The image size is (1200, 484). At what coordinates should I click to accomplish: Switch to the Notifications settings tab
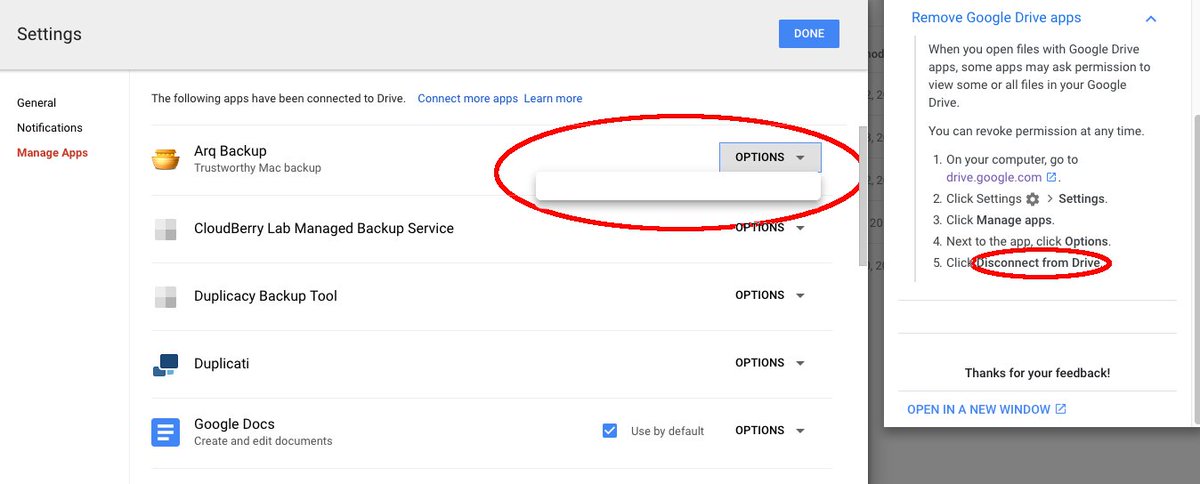pyautogui.click(x=50, y=128)
